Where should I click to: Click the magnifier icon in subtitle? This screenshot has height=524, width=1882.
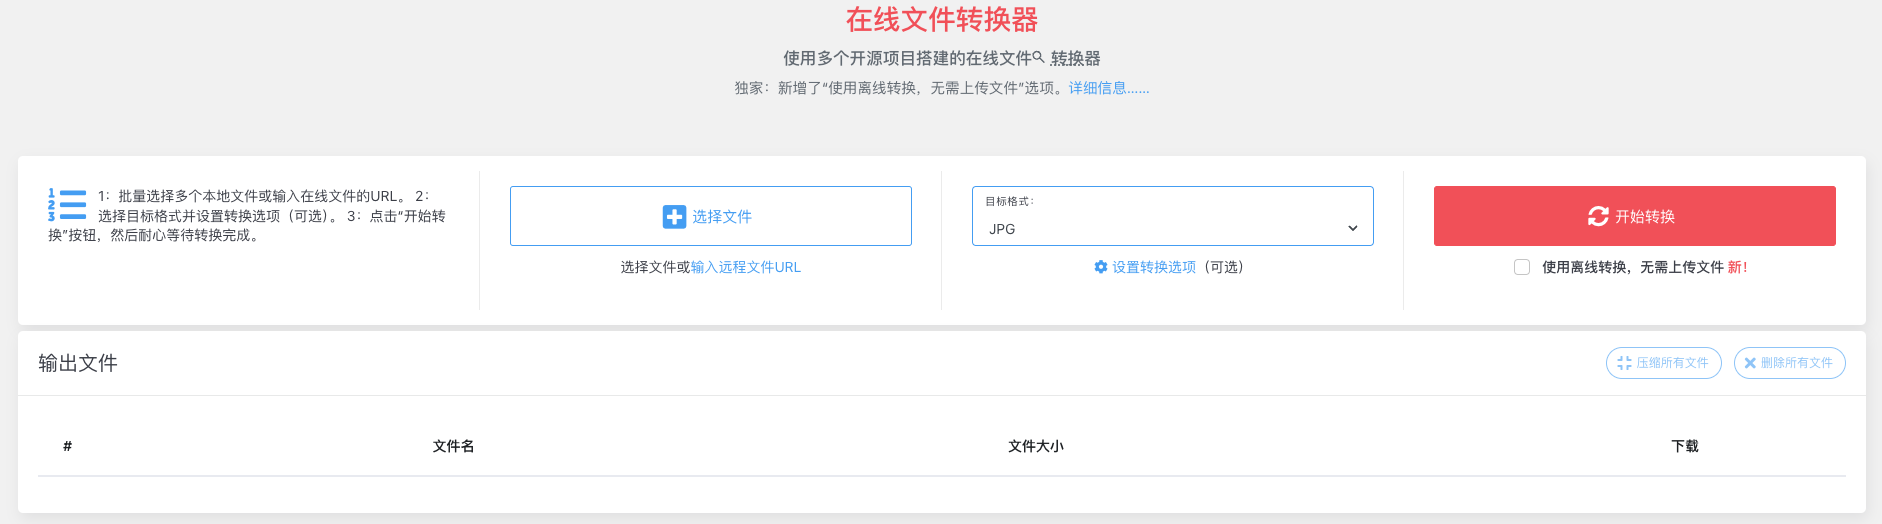(1039, 57)
